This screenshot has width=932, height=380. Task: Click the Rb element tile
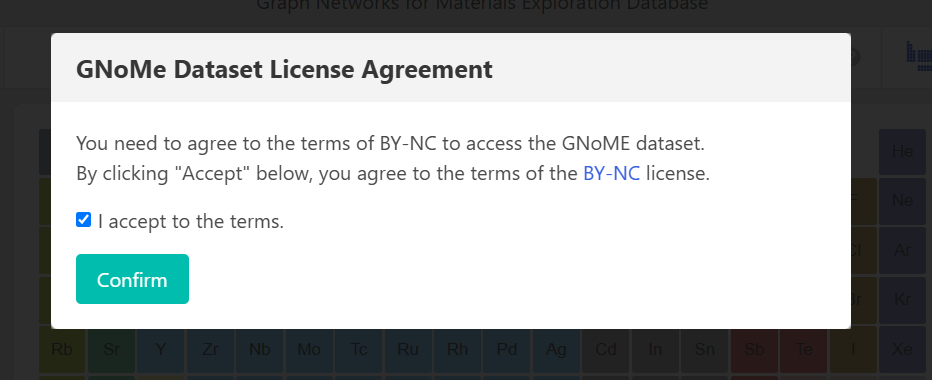[x=62, y=349]
